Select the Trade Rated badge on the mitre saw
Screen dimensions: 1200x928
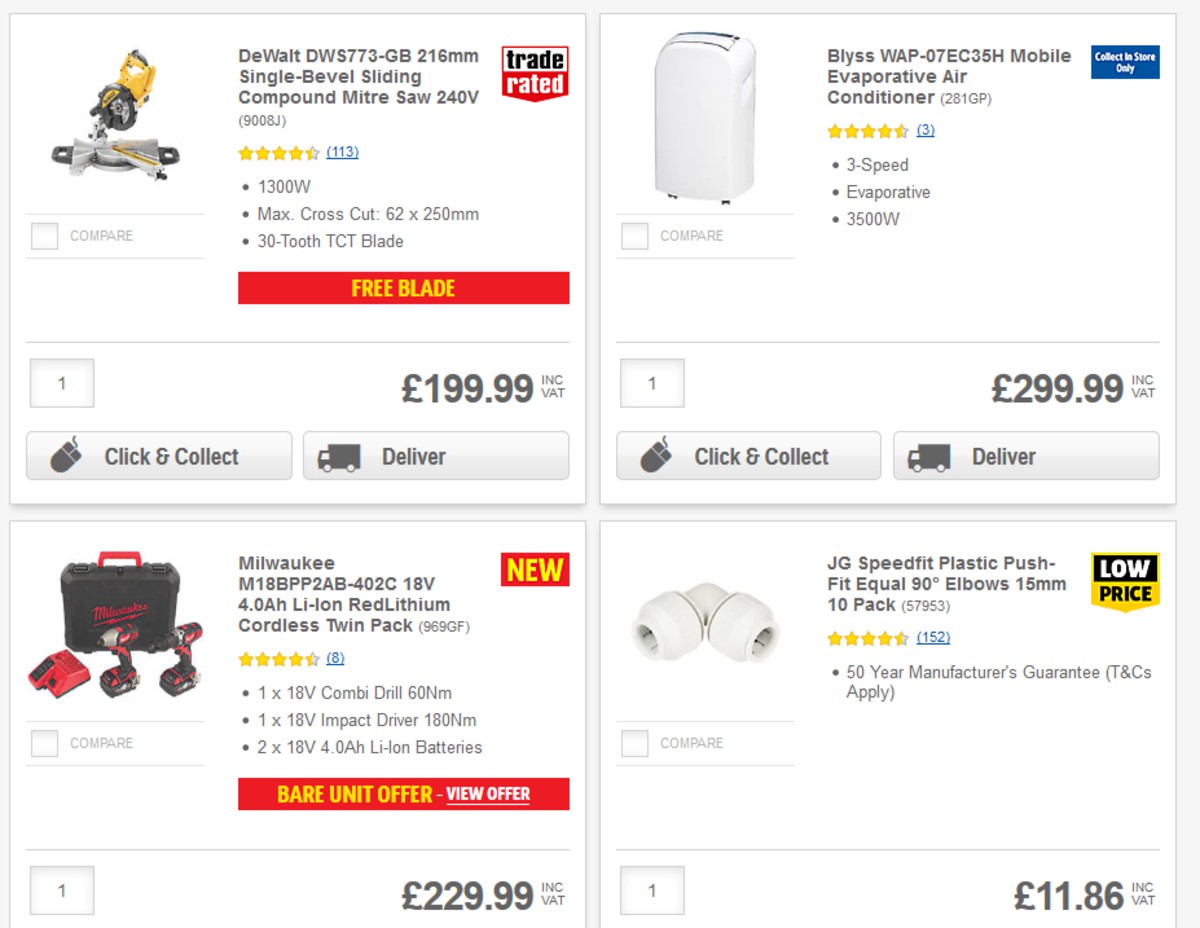534,72
